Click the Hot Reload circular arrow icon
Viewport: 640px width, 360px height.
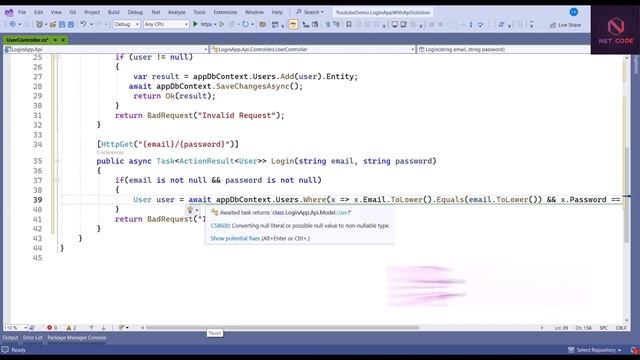click(x=245, y=24)
